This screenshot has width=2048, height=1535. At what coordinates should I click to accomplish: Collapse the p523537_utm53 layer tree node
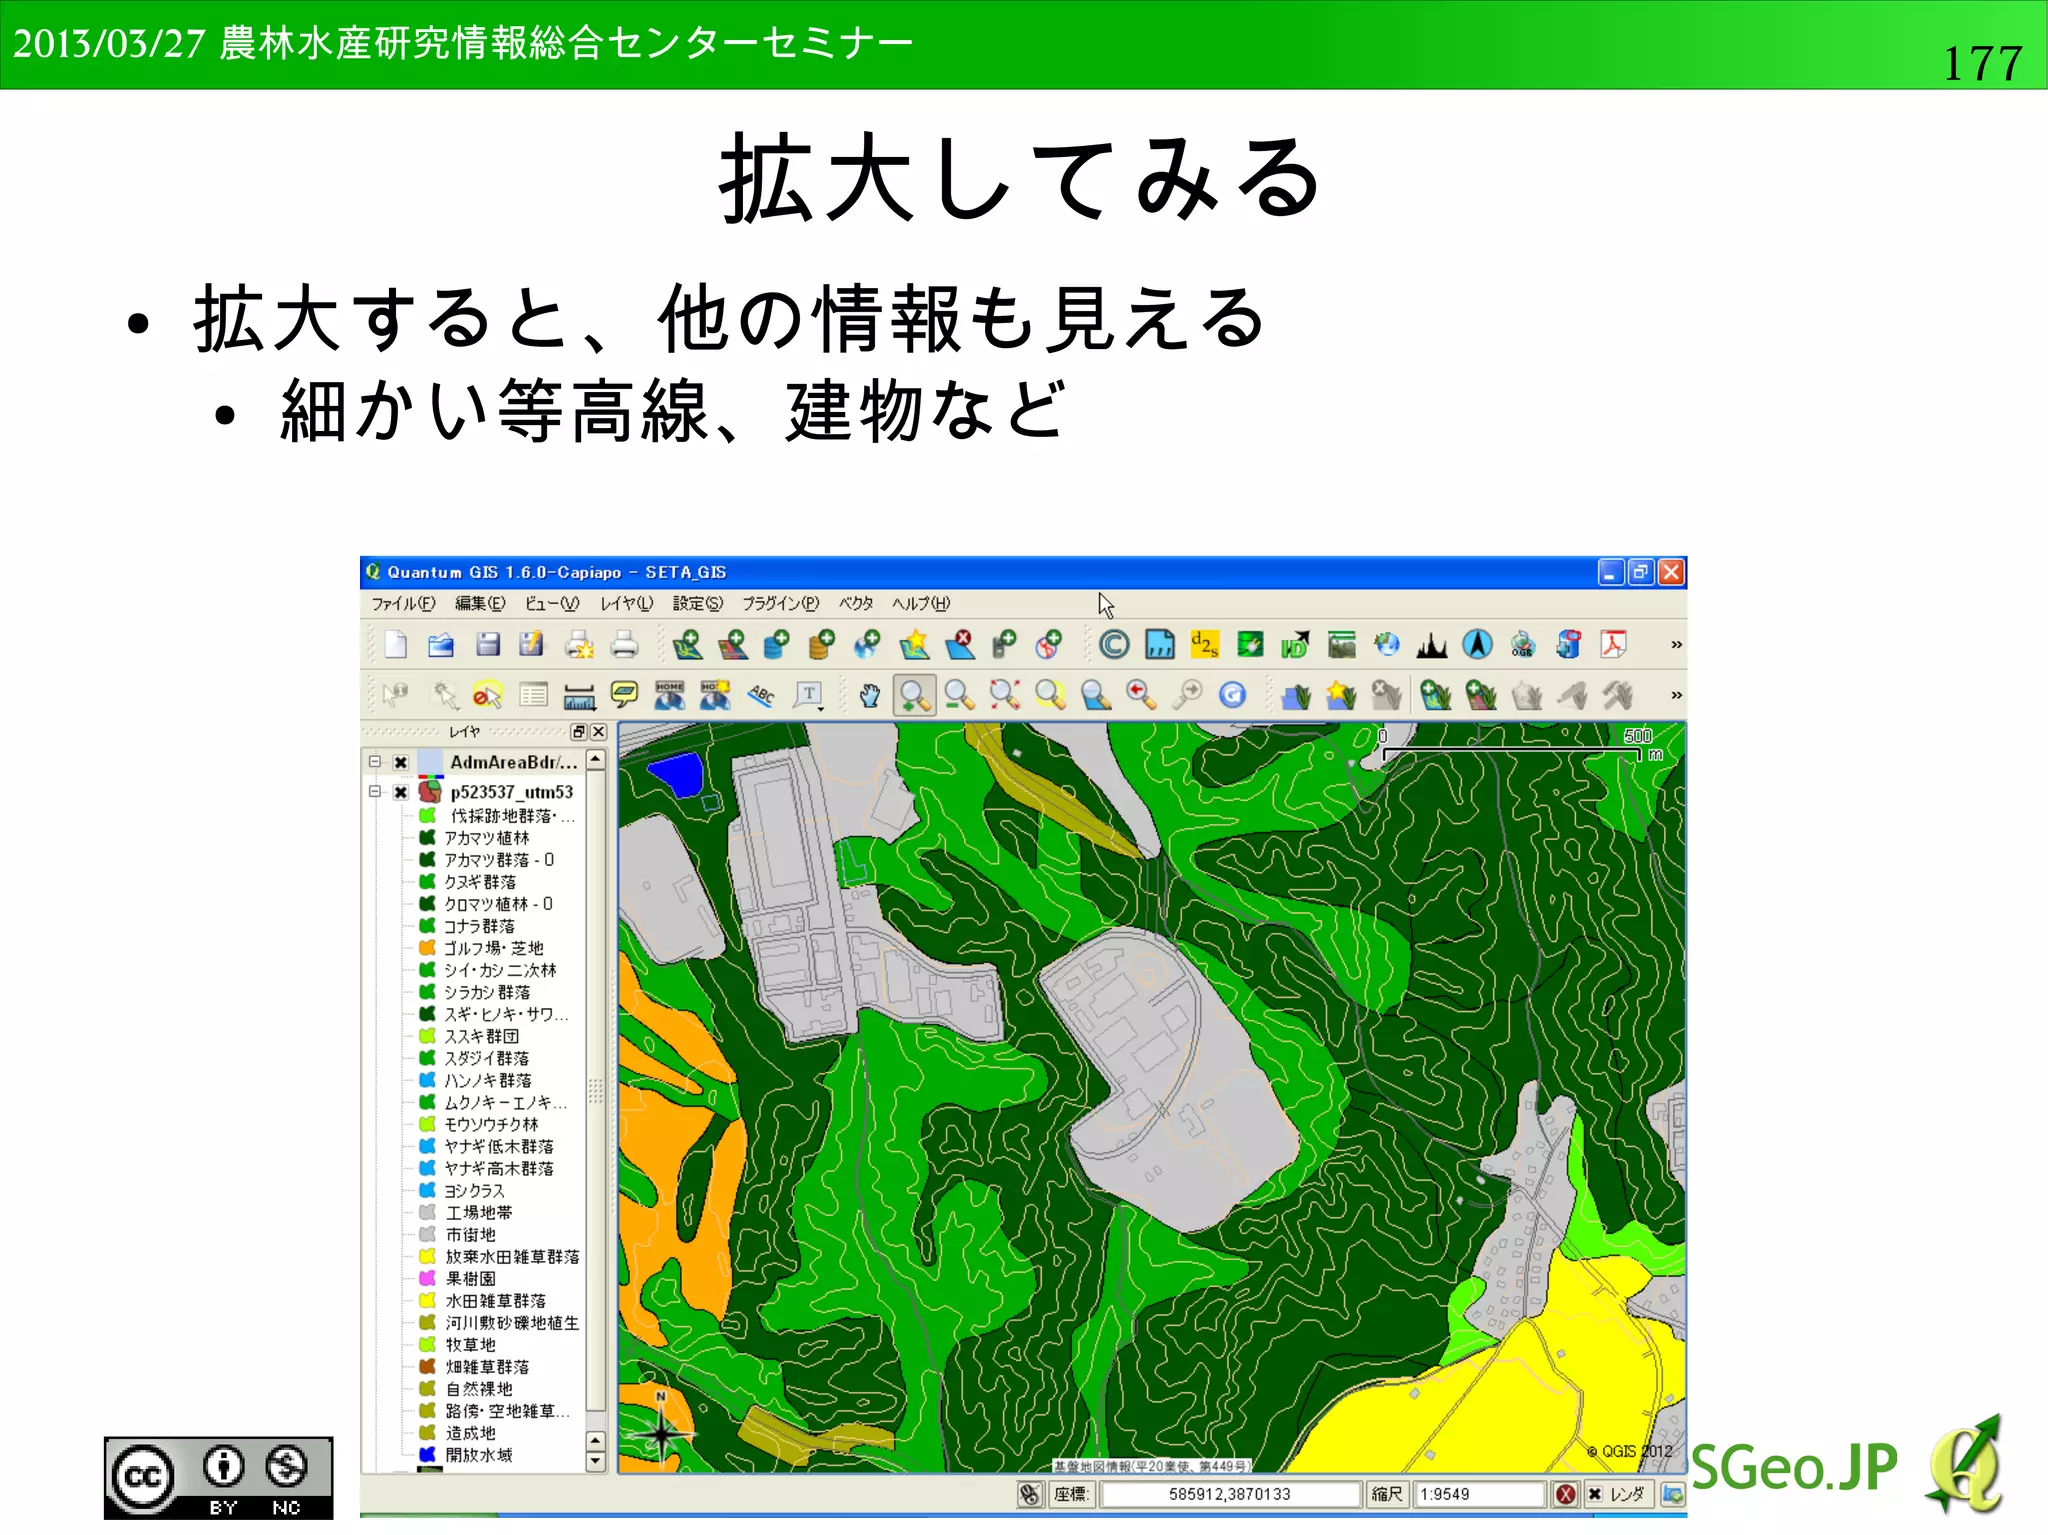coord(375,791)
